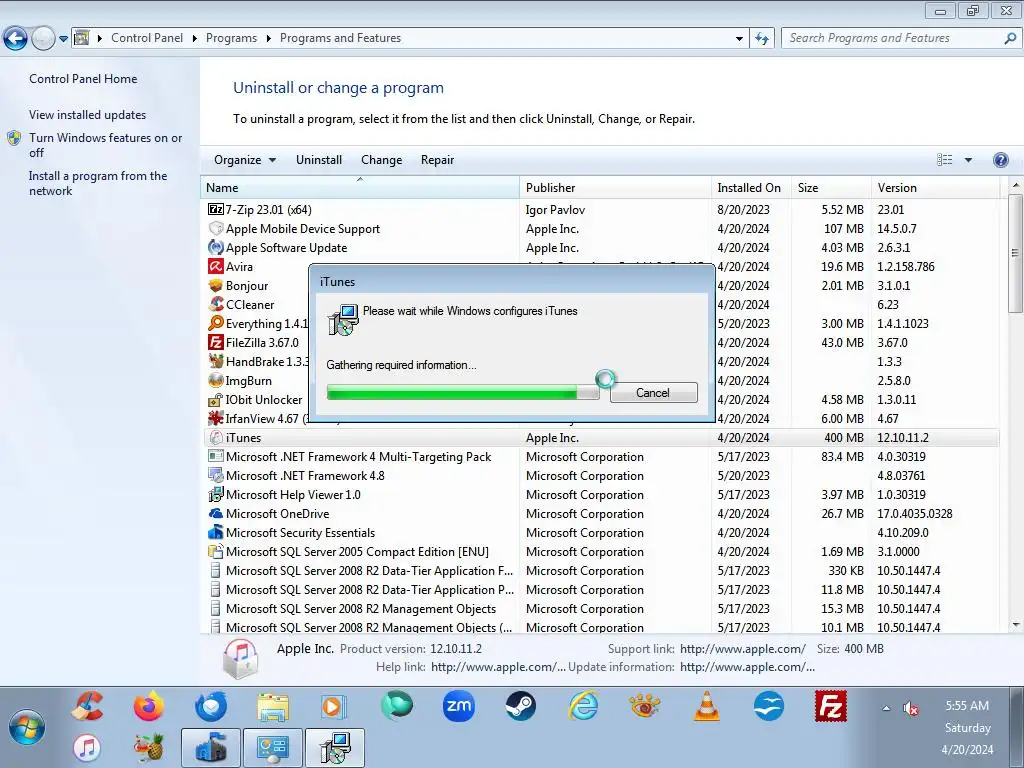This screenshot has width=1024, height=768.
Task: Sort by Installed On column header
Action: pyautogui.click(x=752, y=187)
